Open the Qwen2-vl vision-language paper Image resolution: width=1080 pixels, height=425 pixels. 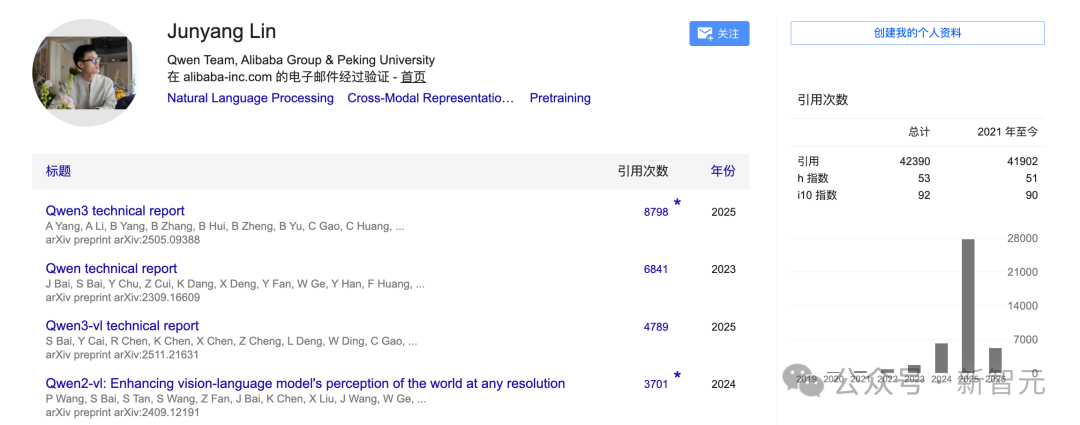pyautogui.click(x=305, y=384)
